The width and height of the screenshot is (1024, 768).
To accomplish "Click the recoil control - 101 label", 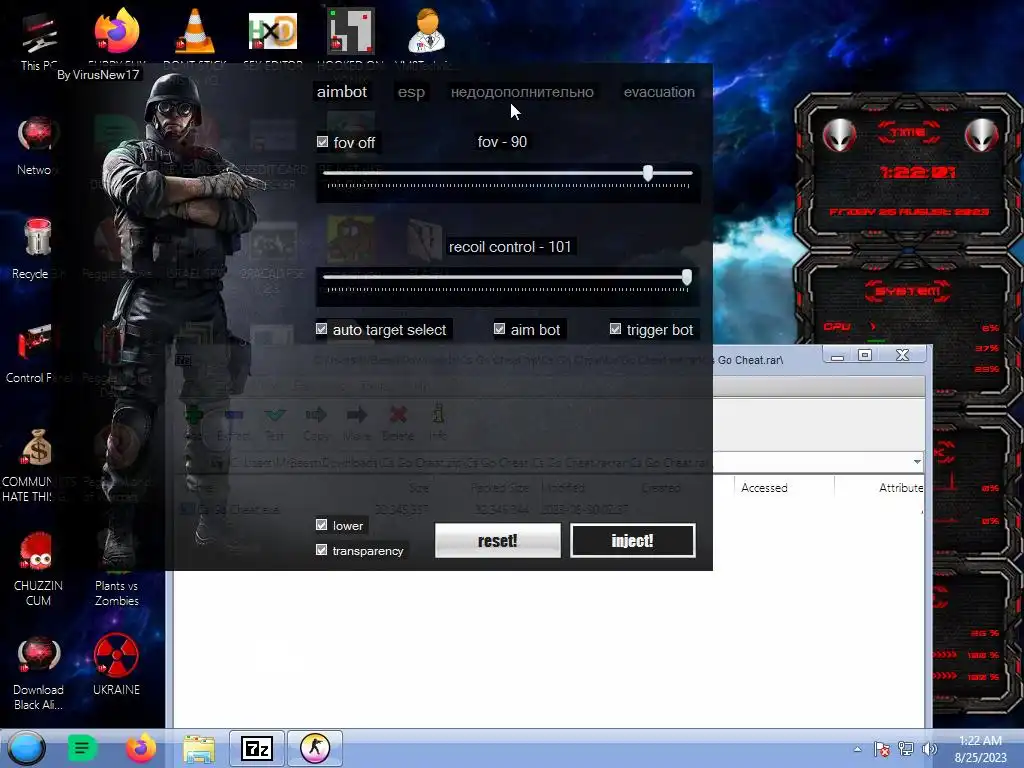I will click(510, 247).
